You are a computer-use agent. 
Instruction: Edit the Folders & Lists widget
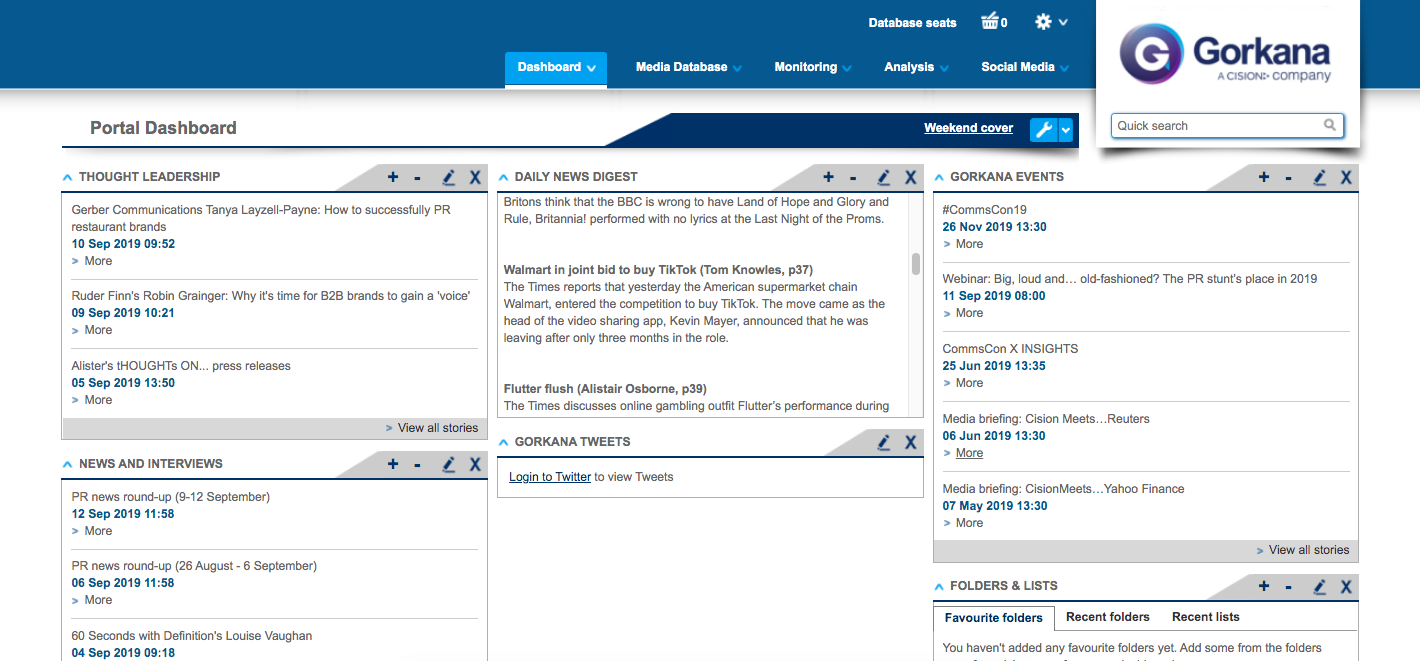(1320, 587)
